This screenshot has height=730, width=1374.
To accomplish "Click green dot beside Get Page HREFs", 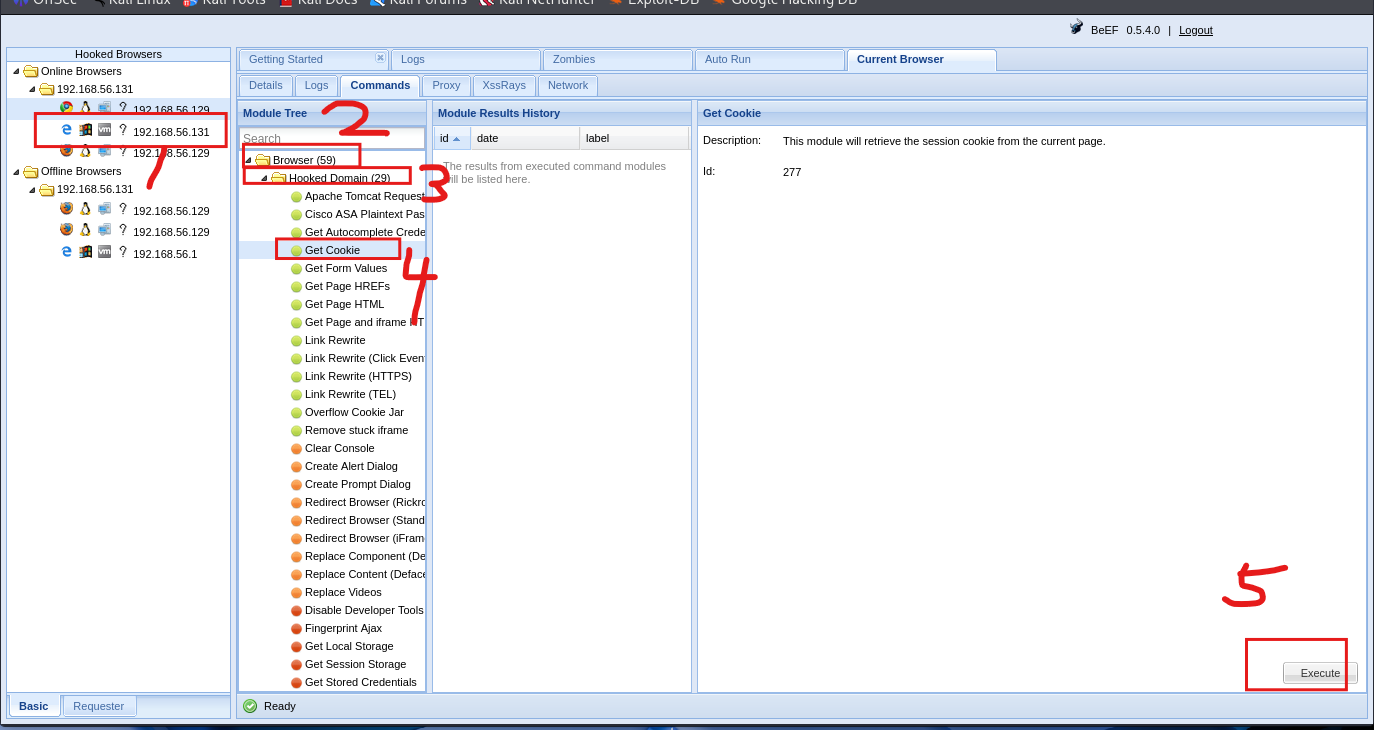I will click(x=296, y=286).
